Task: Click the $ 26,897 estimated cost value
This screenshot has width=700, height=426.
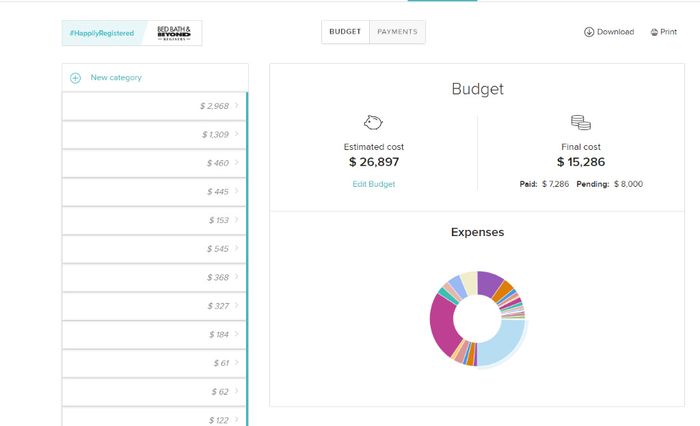Action: (x=374, y=162)
